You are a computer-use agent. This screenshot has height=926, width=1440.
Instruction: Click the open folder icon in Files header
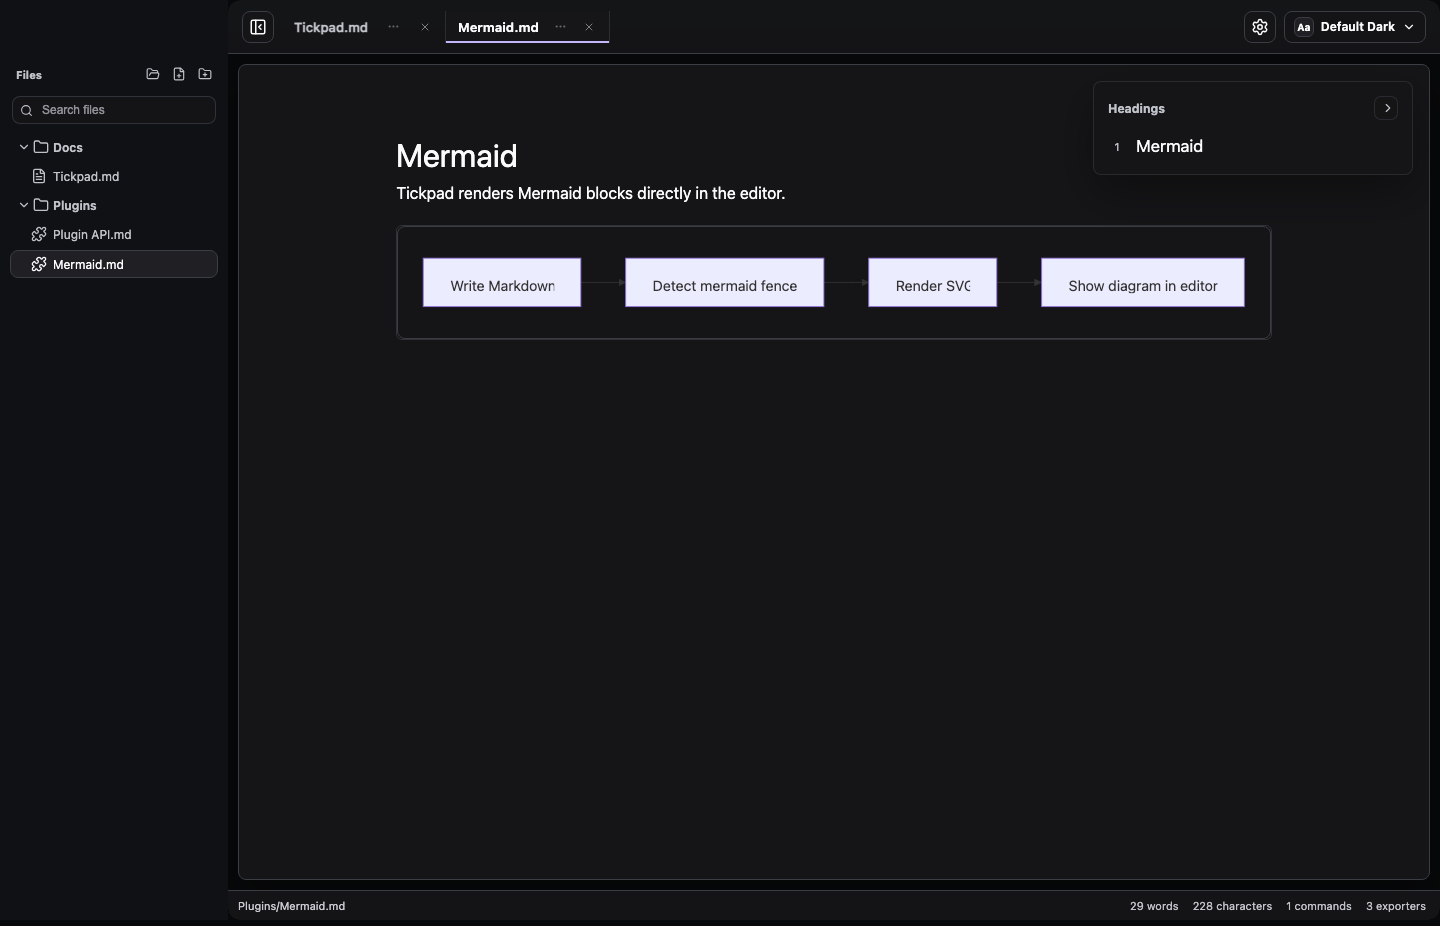[153, 74]
